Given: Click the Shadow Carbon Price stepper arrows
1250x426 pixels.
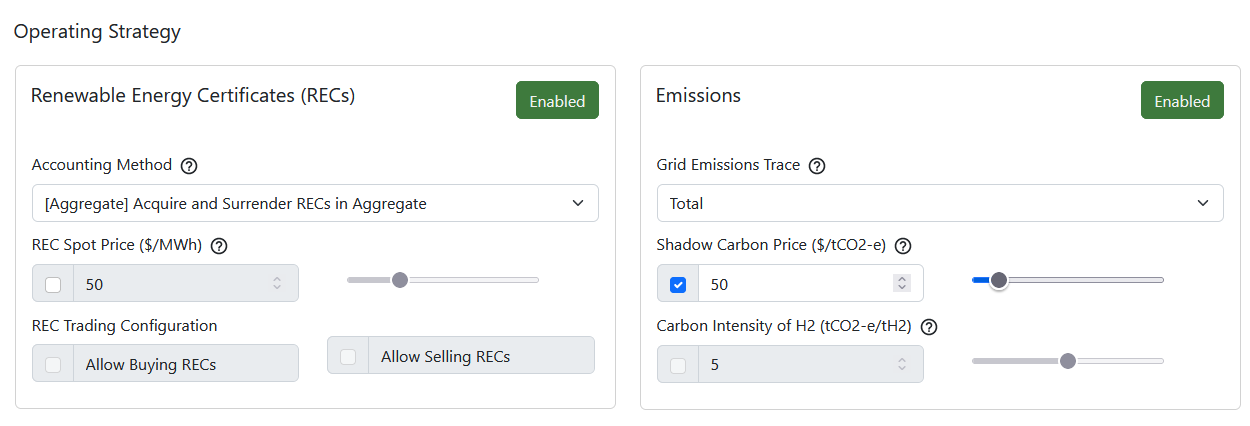Looking at the screenshot, I should (902, 284).
